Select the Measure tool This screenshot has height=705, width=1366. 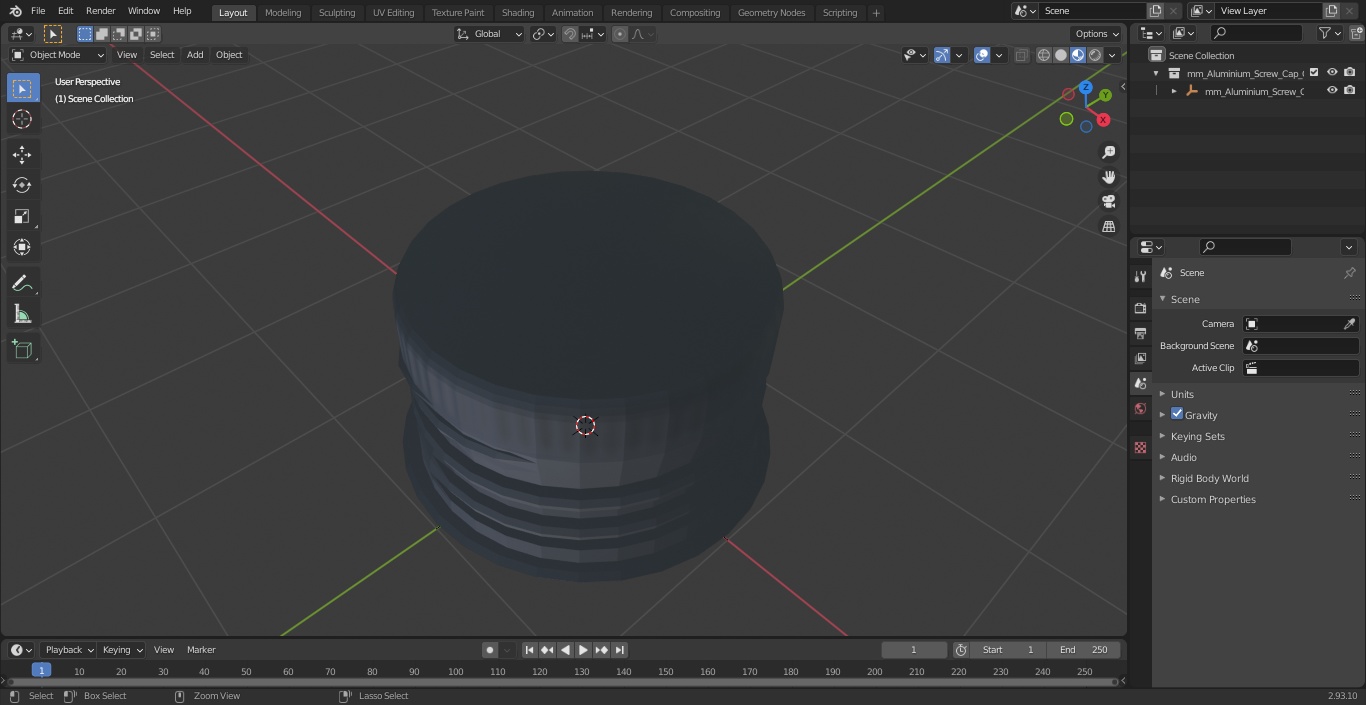(x=22, y=315)
